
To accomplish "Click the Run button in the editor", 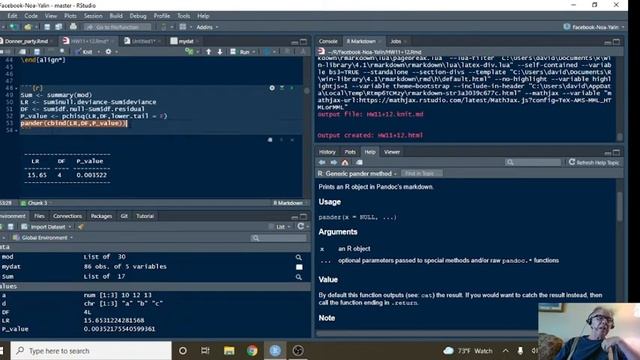I will [240, 52].
